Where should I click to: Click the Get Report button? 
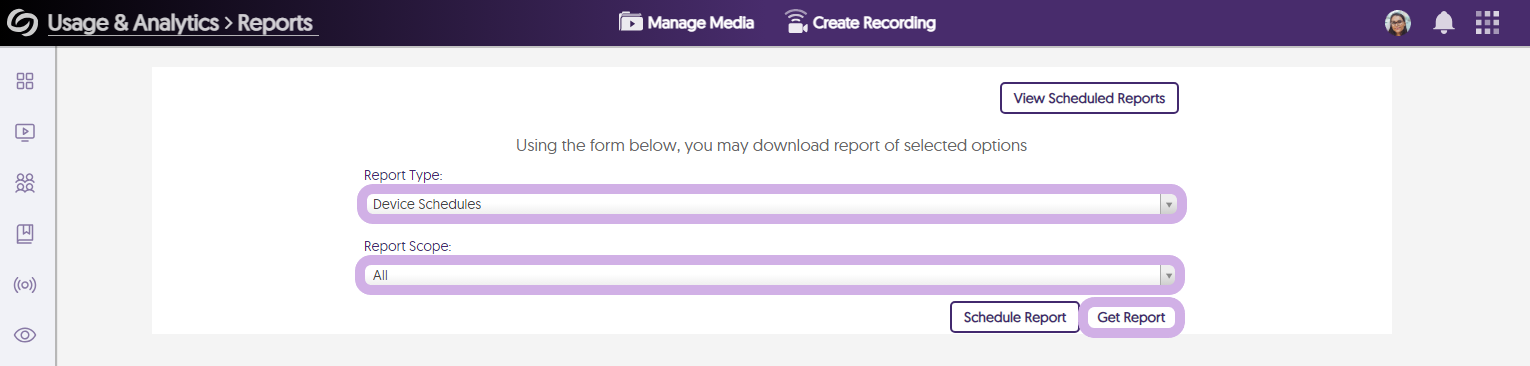tap(1131, 317)
